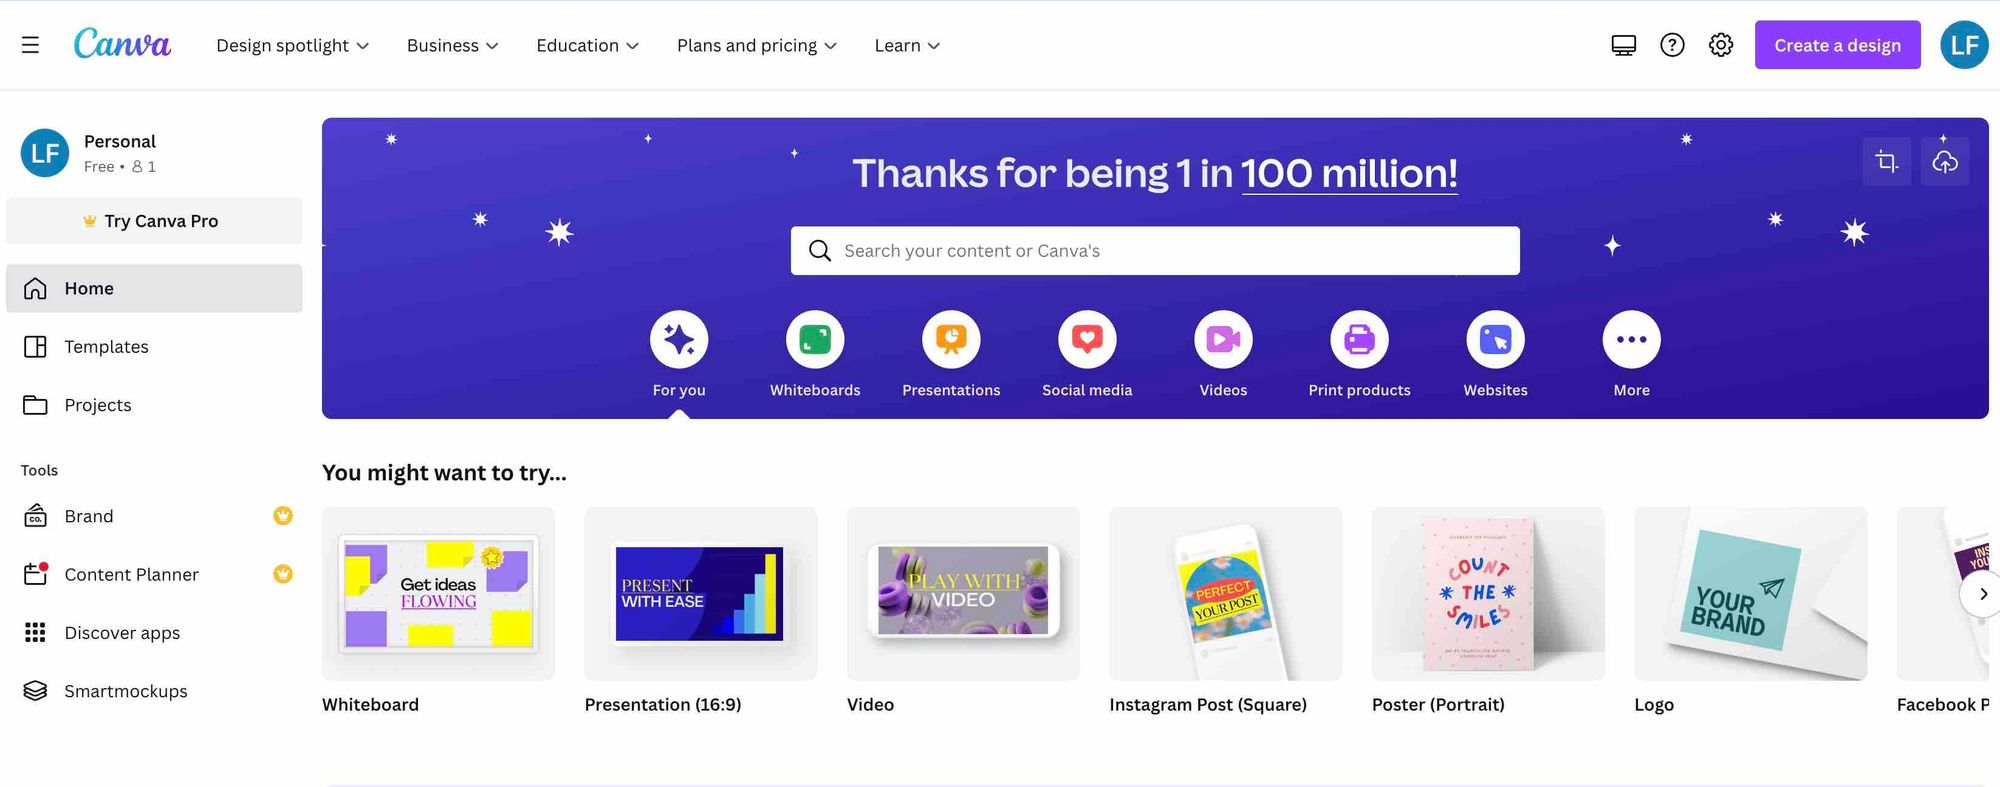Viewport: 2000px width, 787px height.
Task: Open the desktop app monitor icon
Action: click(x=1624, y=45)
